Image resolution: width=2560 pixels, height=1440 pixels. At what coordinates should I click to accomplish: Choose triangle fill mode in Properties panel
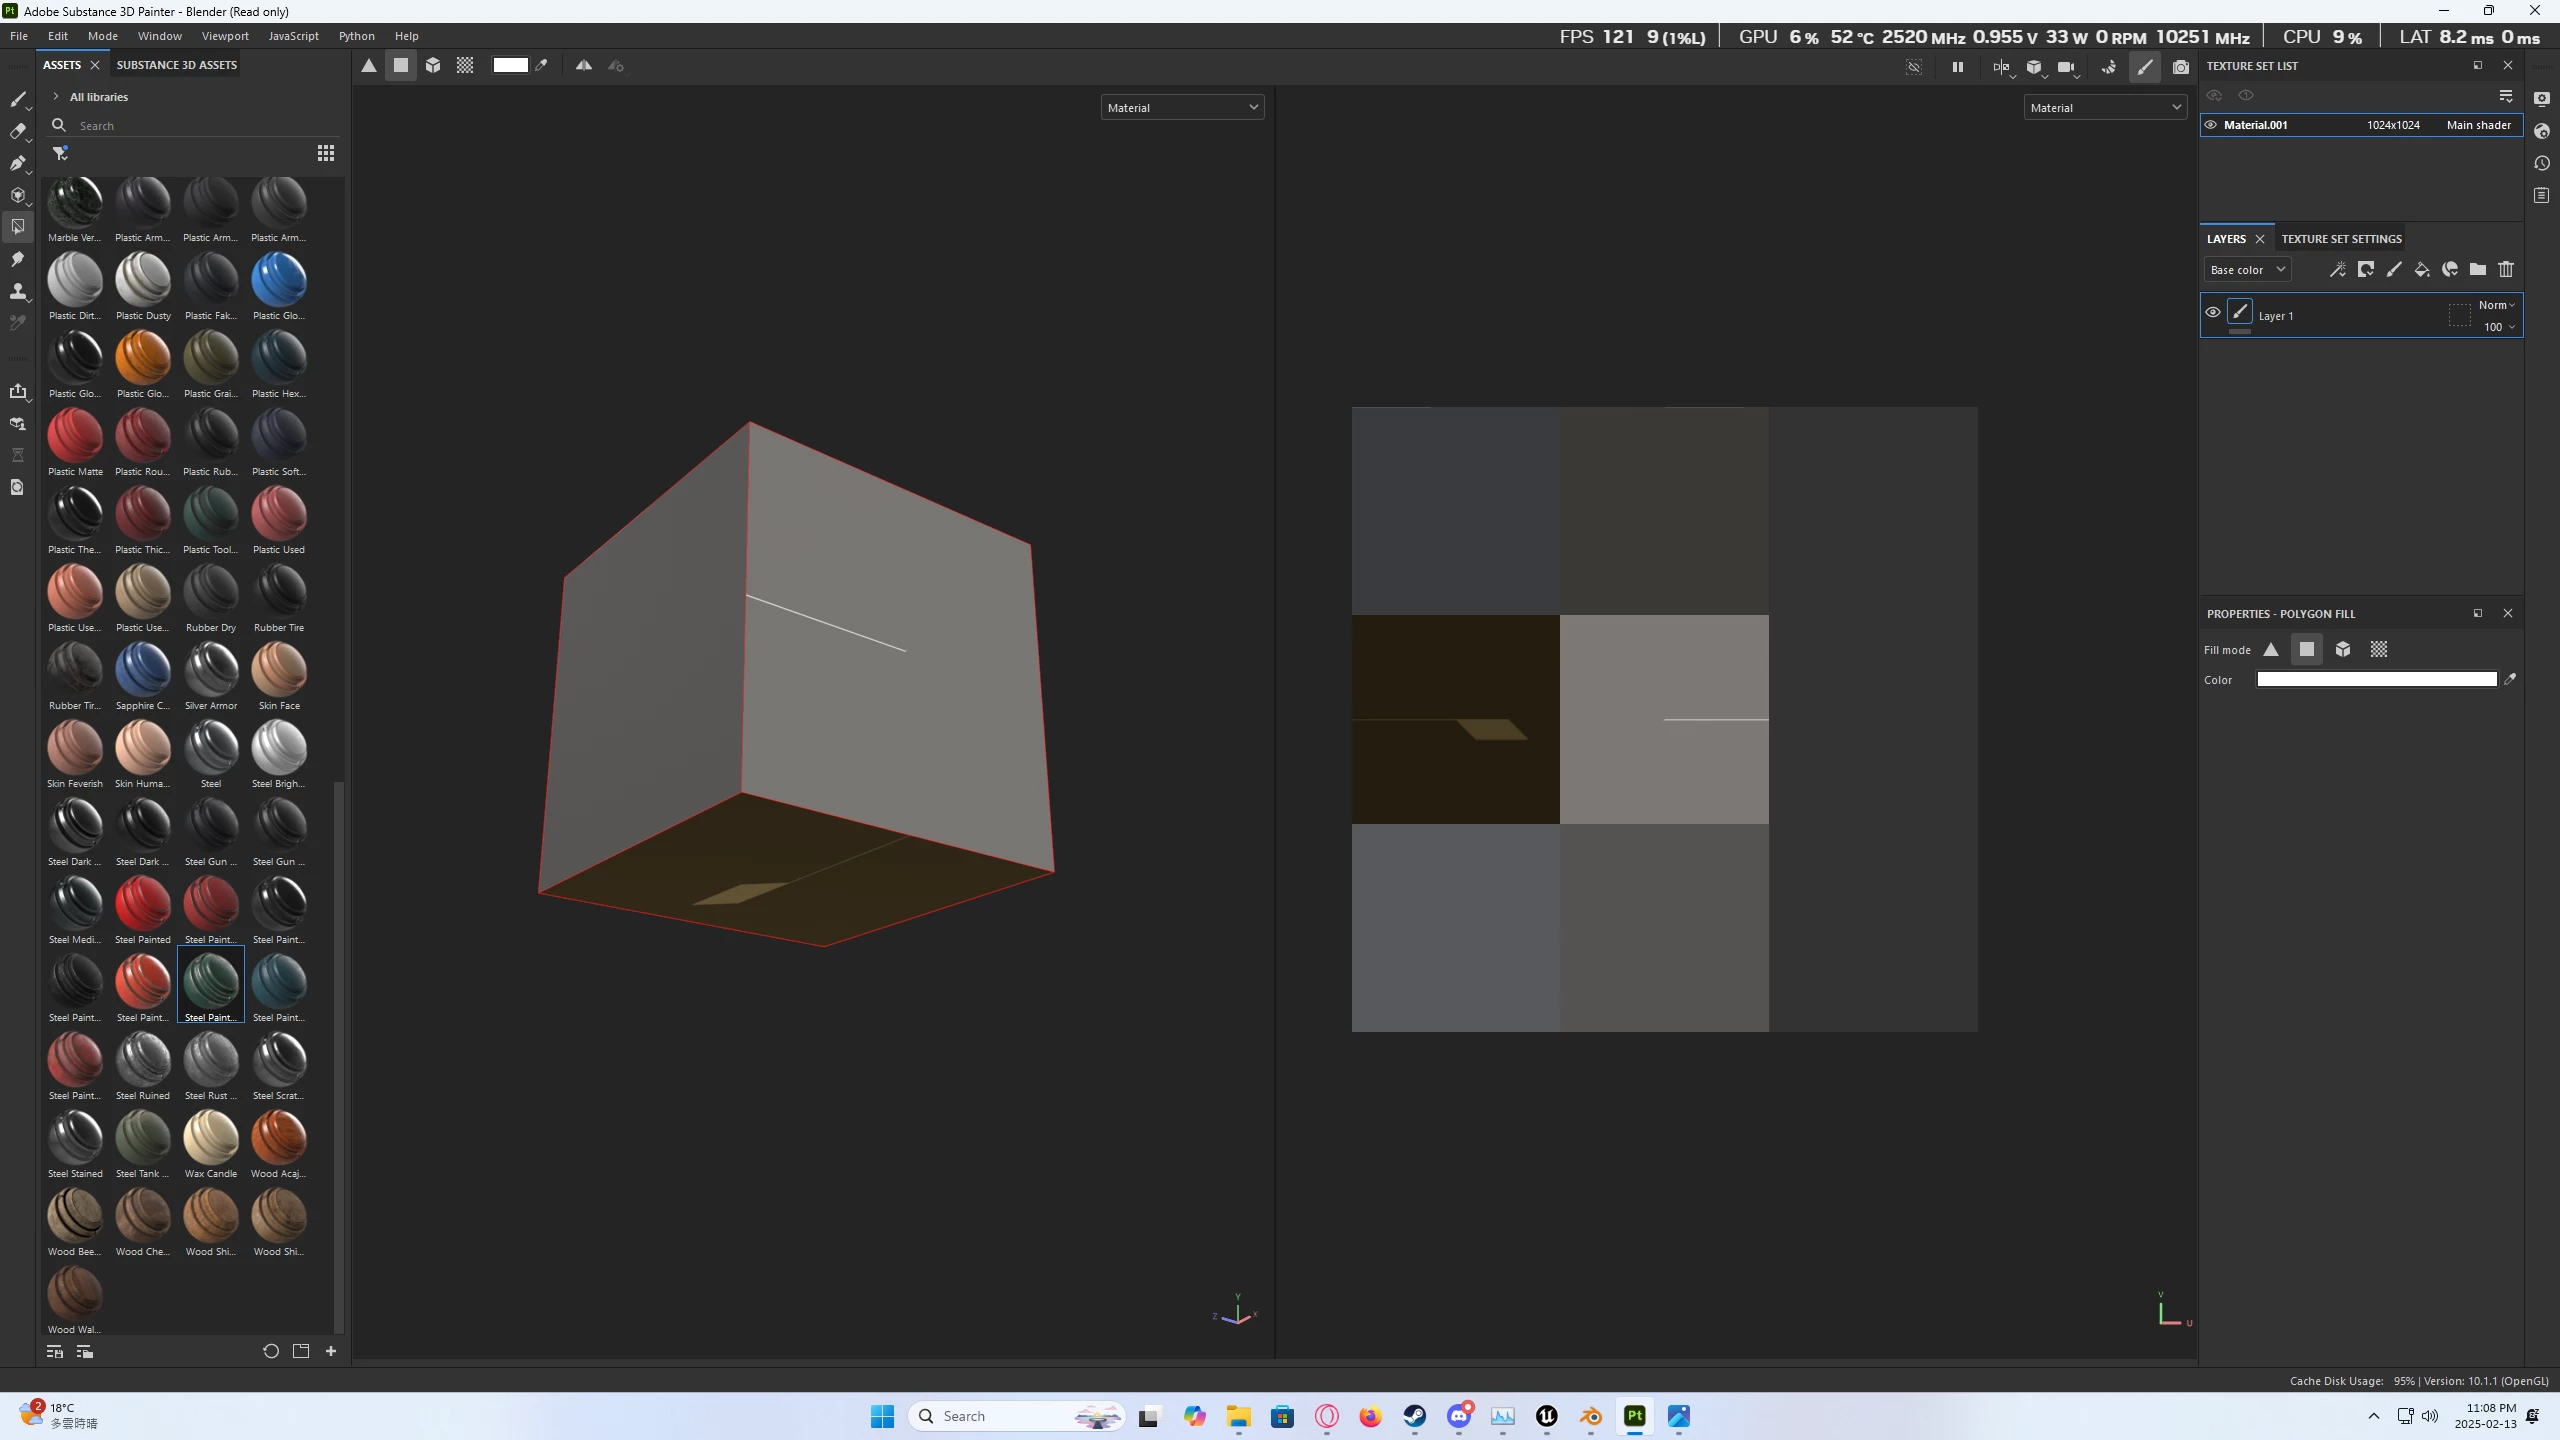(2271, 650)
